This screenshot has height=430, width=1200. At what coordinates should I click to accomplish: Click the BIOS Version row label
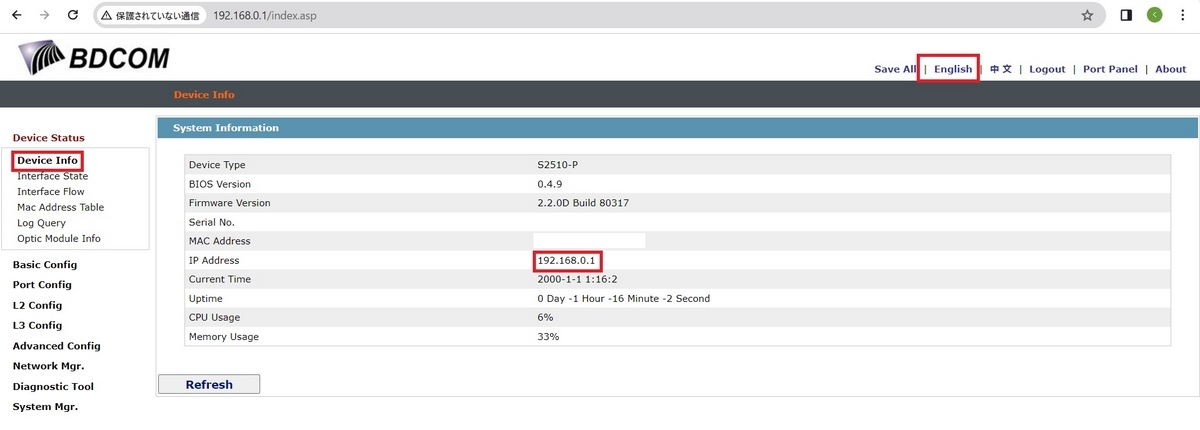point(220,184)
